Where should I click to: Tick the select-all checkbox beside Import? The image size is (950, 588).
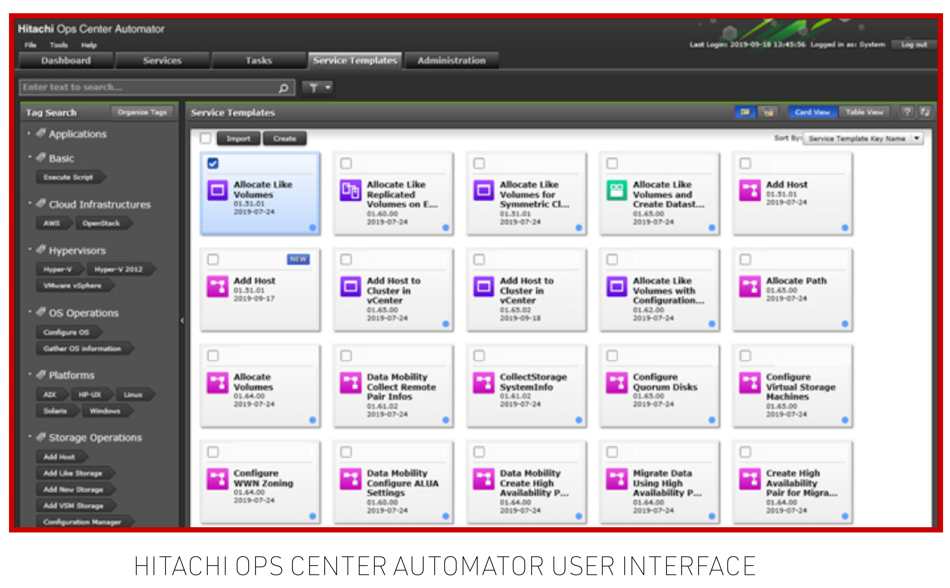[206, 139]
